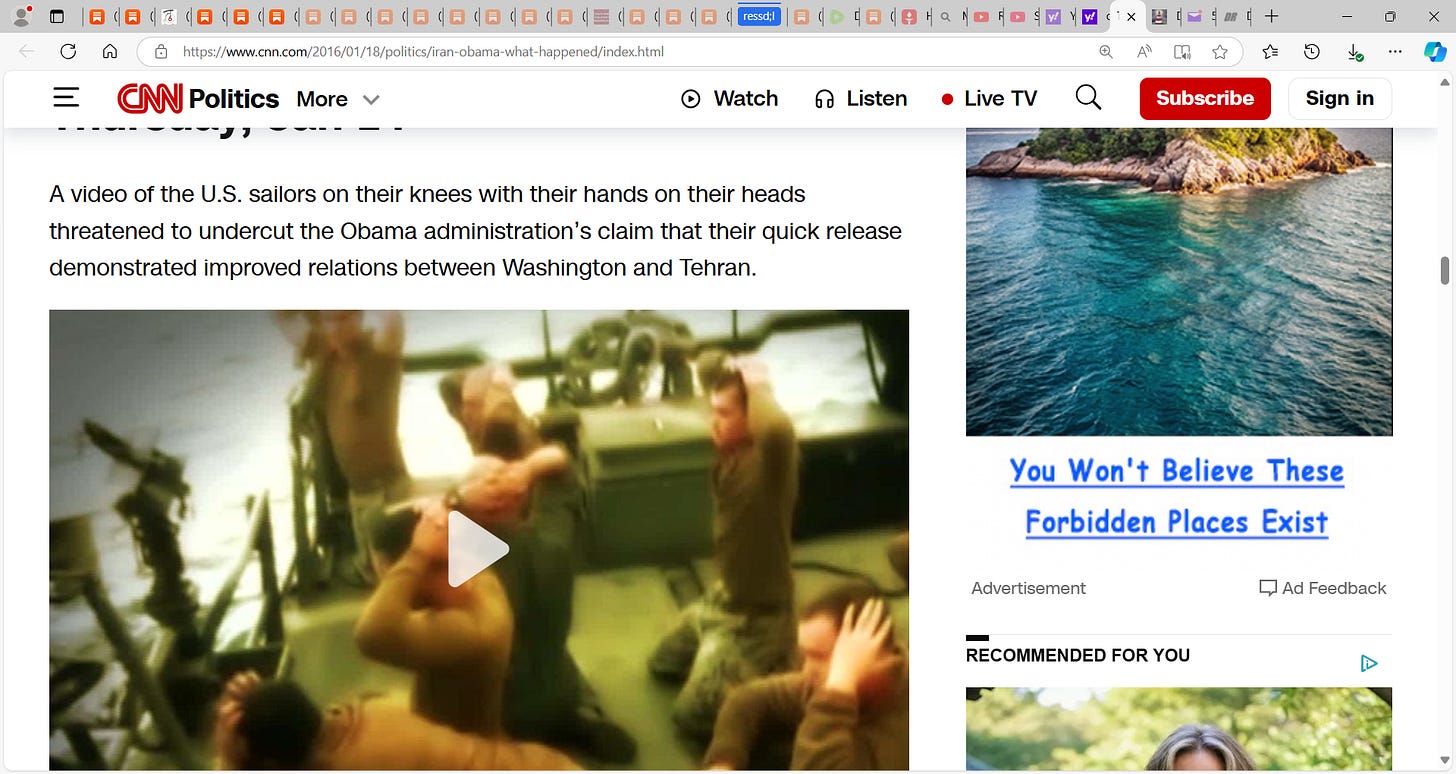Click the 'RECOMMENDED FOR YOU' heading

[x=1078, y=655]
